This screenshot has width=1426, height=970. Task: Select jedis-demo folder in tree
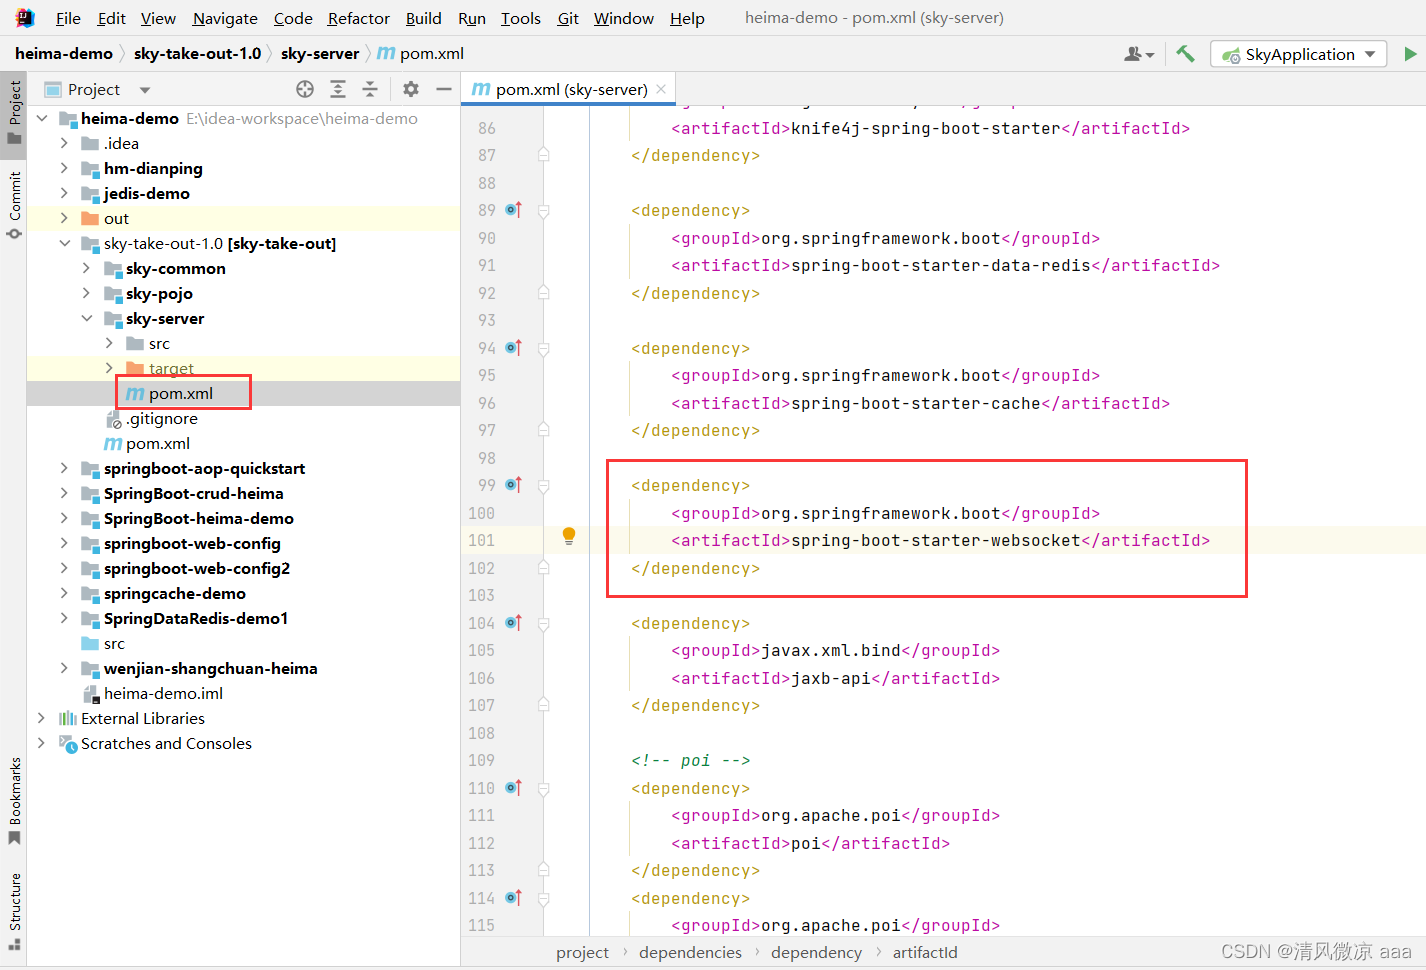[147, 193]
